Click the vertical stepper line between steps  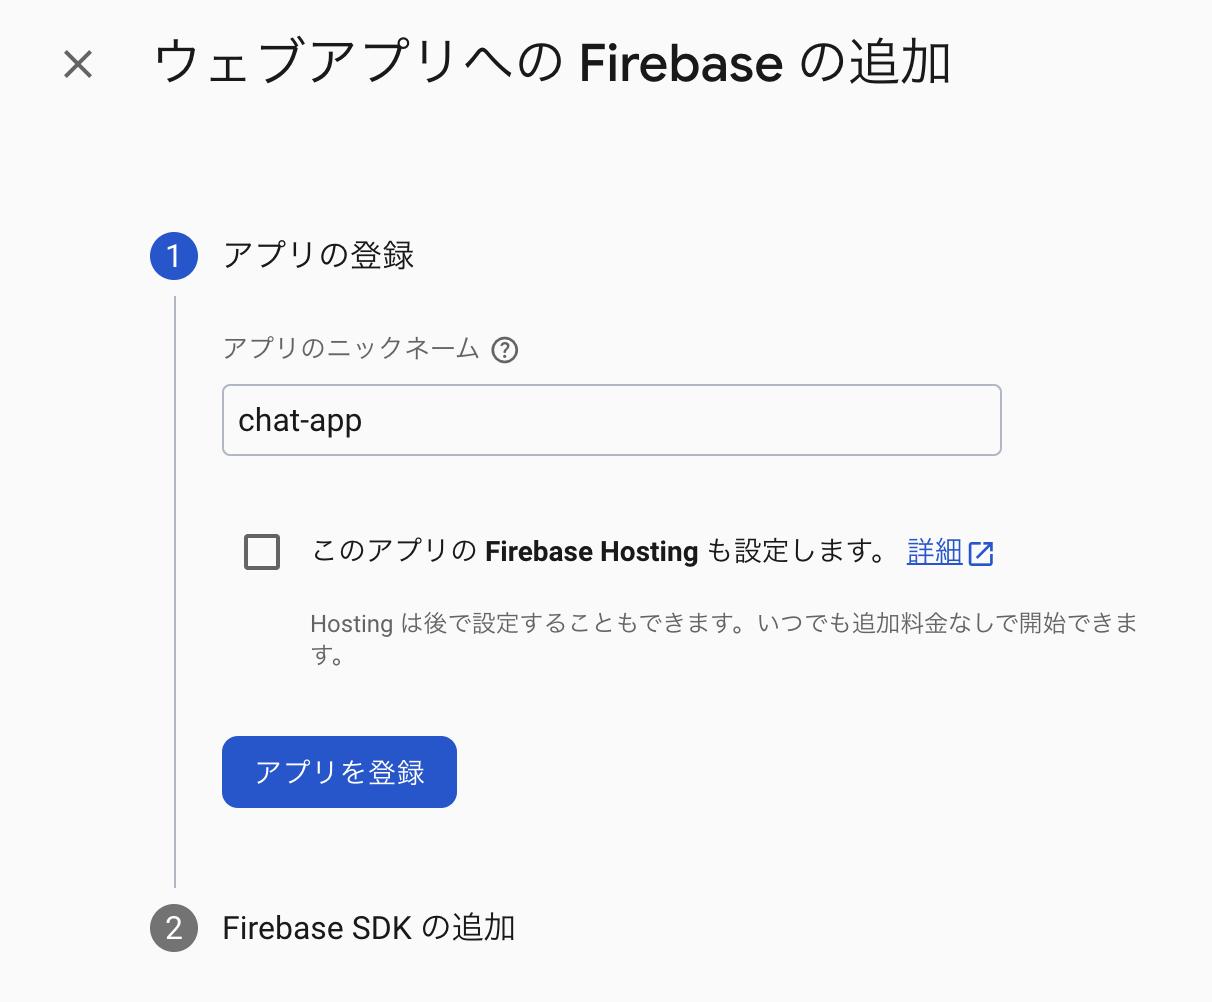coord(175,592)
